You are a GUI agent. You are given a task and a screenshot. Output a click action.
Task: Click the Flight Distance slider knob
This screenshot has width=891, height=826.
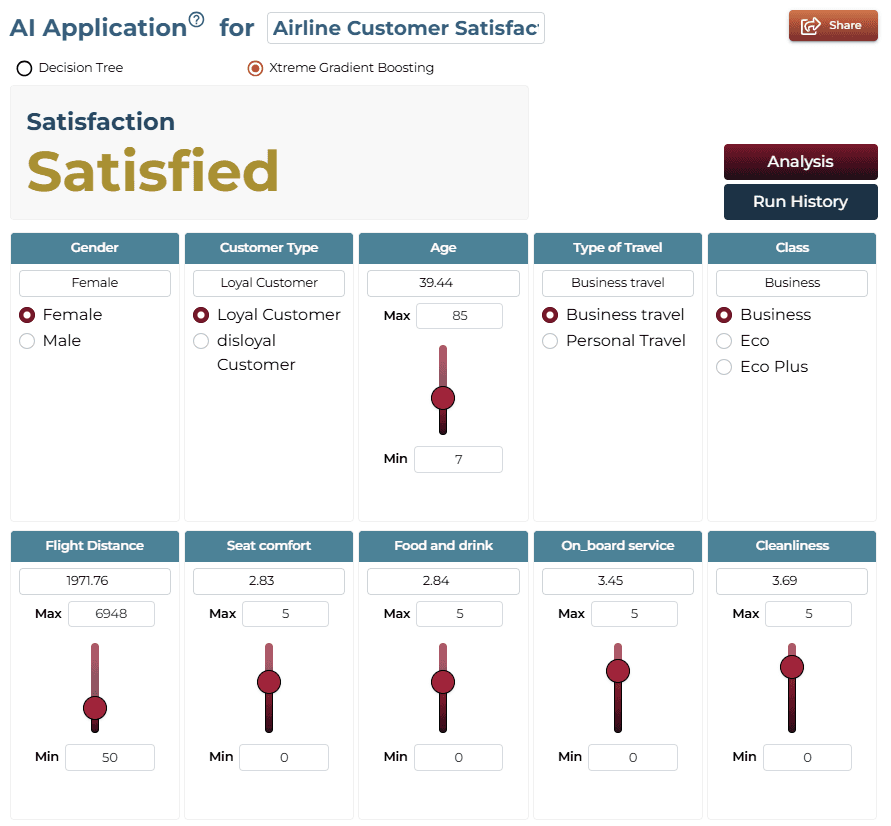(x=95, y=708)
